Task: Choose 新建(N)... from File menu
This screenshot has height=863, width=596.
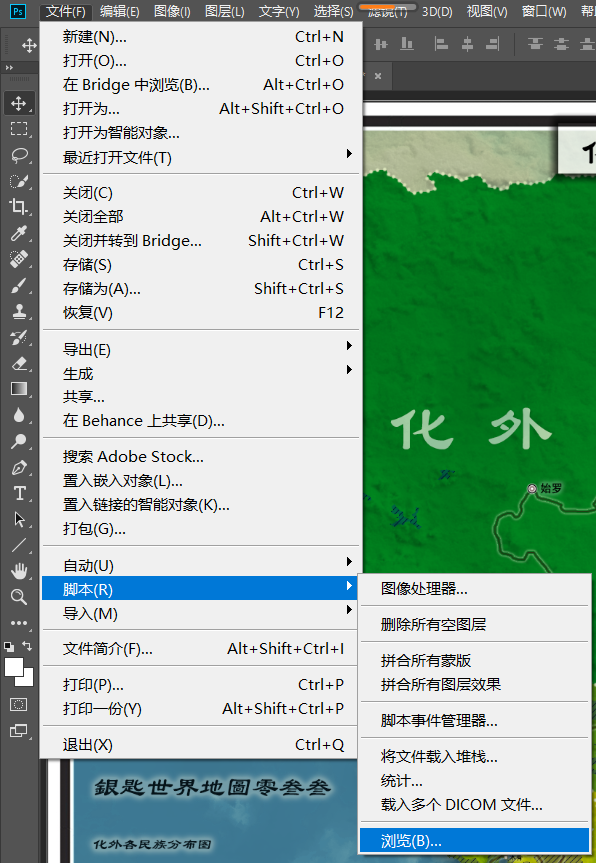Action: [201, 37]
